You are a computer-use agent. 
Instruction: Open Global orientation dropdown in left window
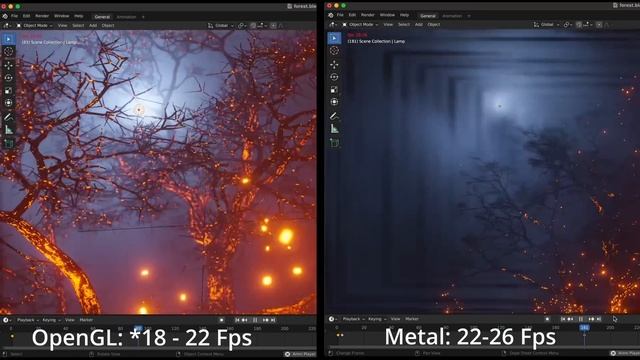[x=221, y=25]
